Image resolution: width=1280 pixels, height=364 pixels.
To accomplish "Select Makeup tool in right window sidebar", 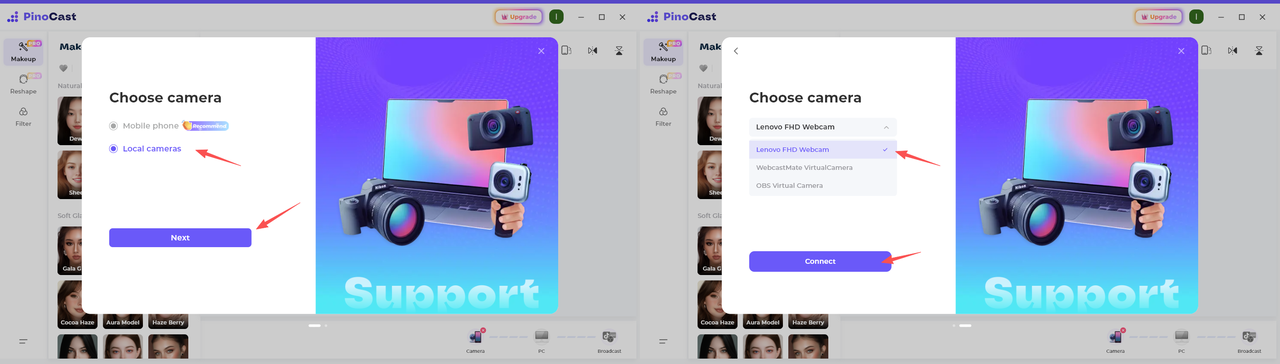I will click(x=663, y=52).
